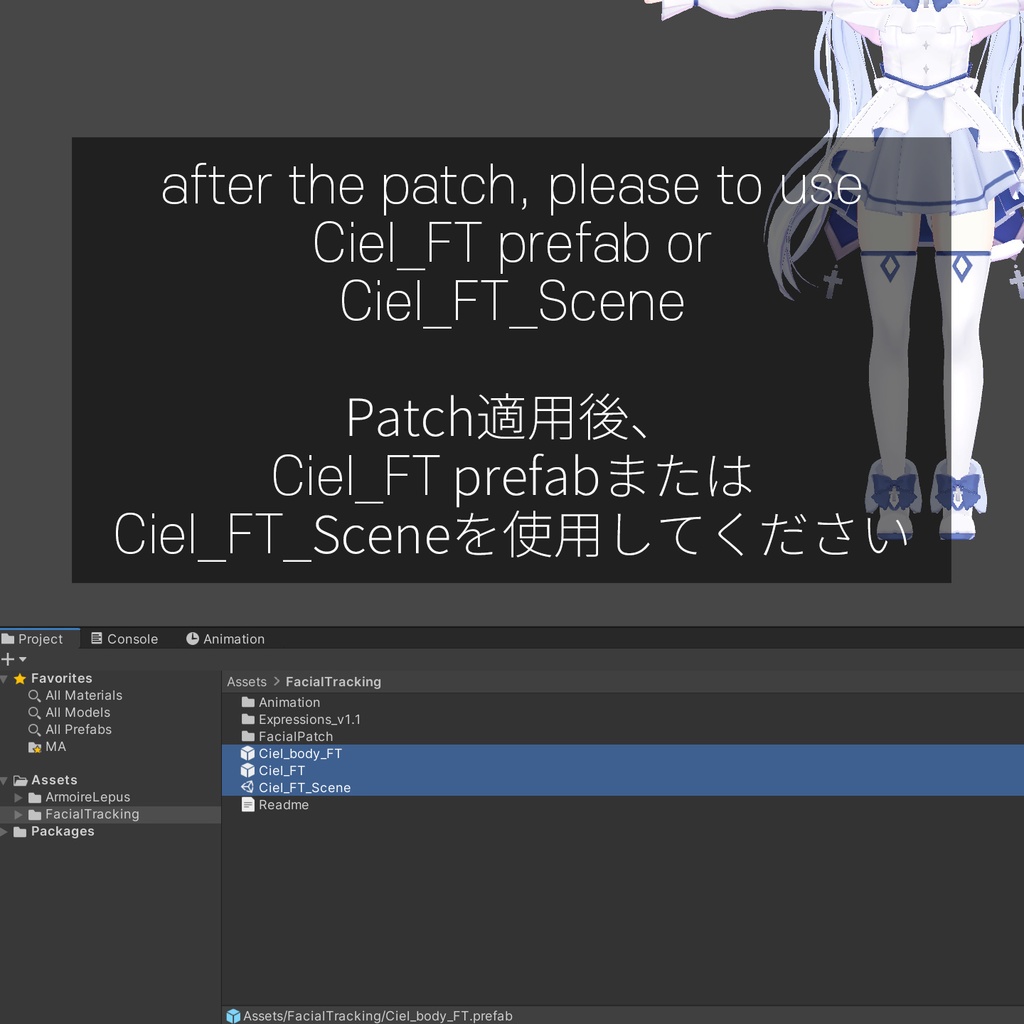The width and height of the screenshot is (1024, 1024).
Task: Click the FacialPatch folder icon
Action: point(248,736)
